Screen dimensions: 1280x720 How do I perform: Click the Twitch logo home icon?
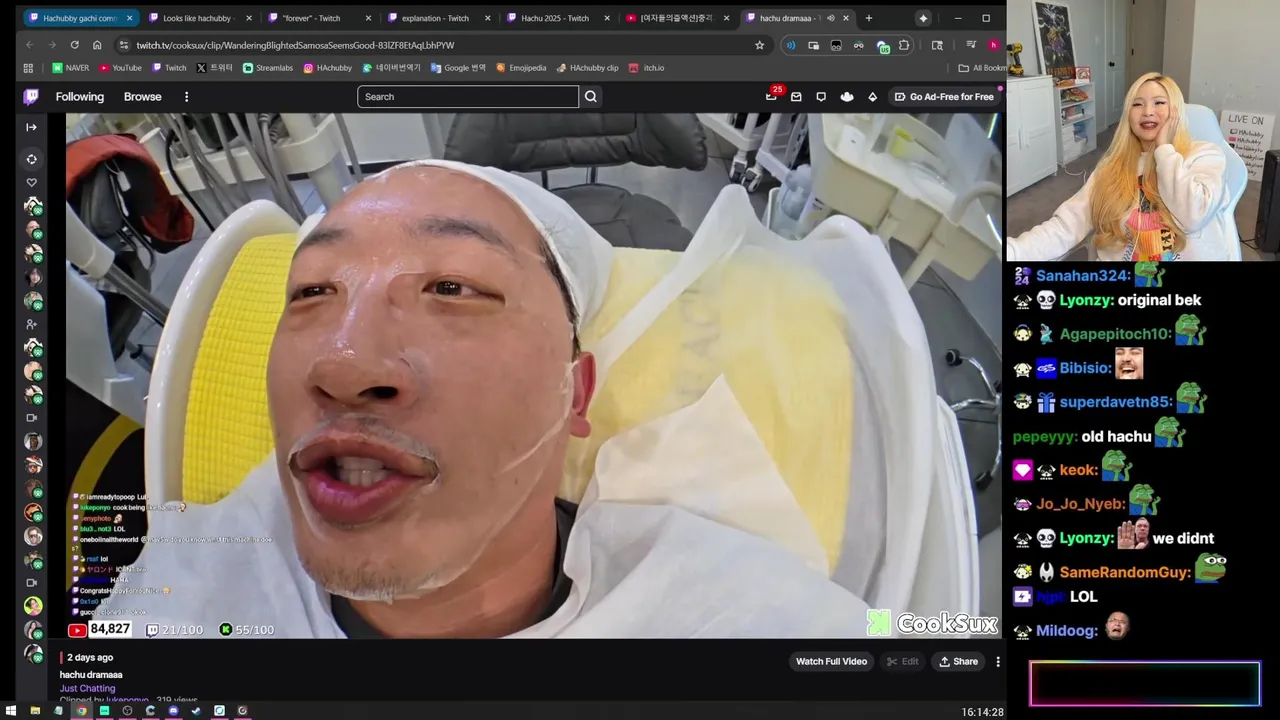coord(31,97)
